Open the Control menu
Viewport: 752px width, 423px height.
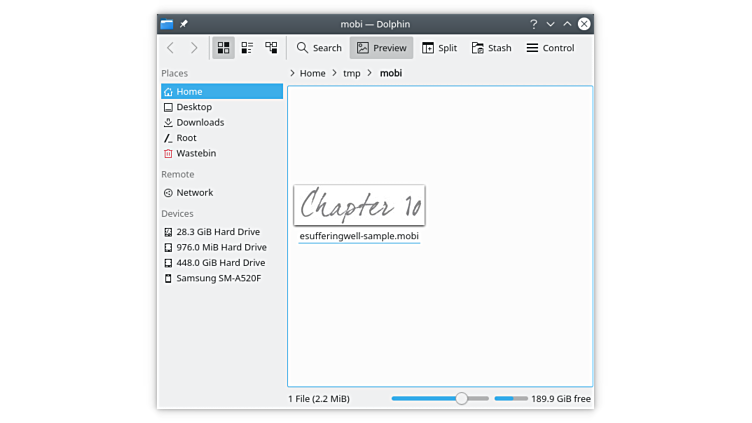tap(550, 48)
